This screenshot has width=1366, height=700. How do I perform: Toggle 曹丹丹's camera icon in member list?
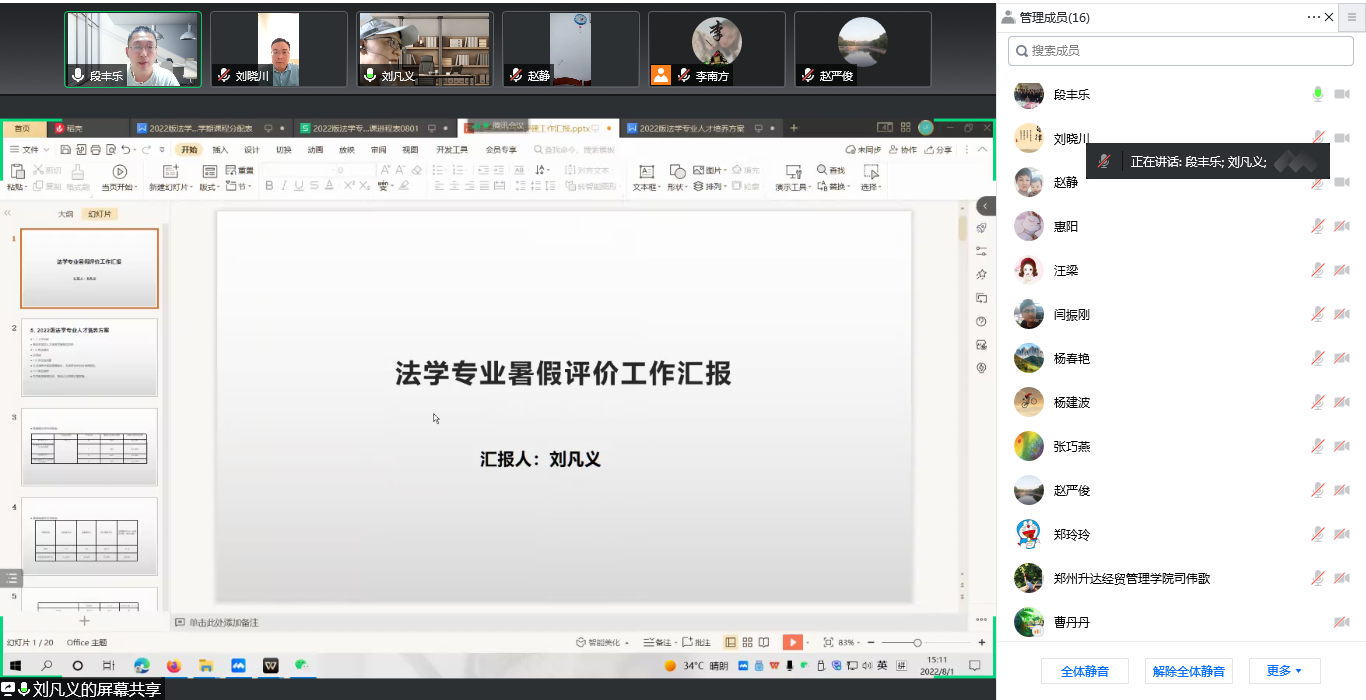[x=1341, y=622]
